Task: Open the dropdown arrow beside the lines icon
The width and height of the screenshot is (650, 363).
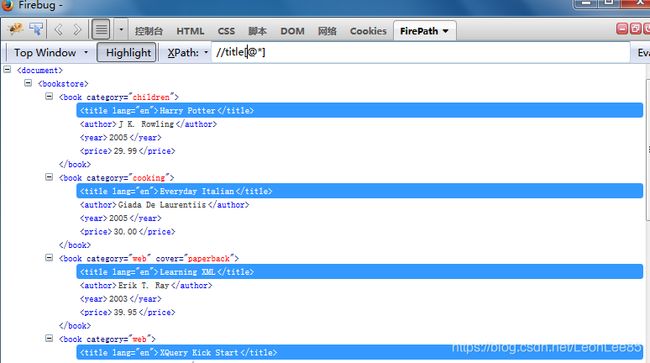Action: tap(121, 30)
